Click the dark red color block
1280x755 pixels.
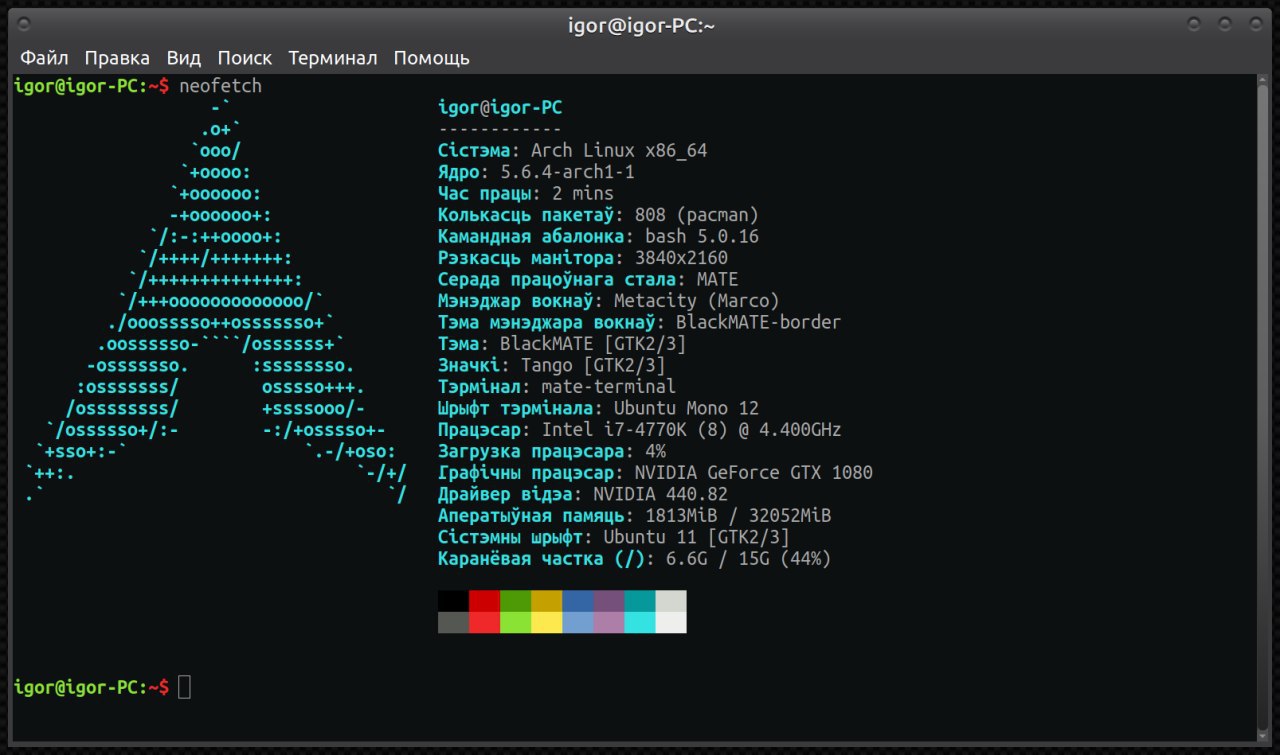click(484, 601)
